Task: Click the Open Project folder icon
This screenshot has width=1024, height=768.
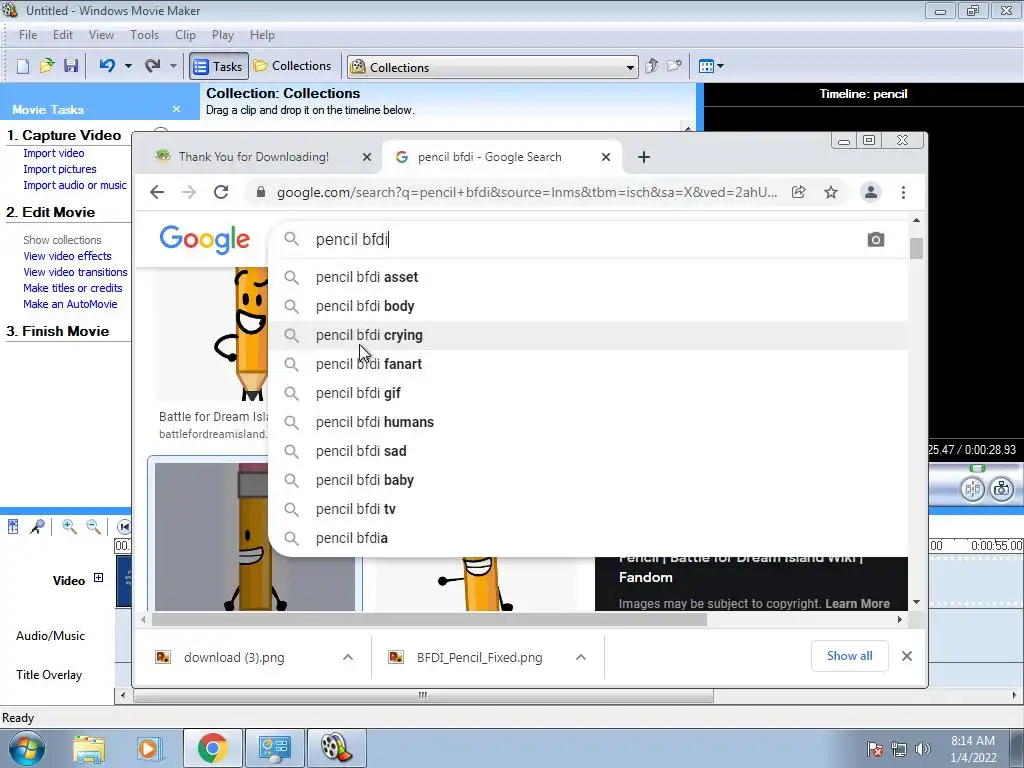Action: [x=47, y=66]
